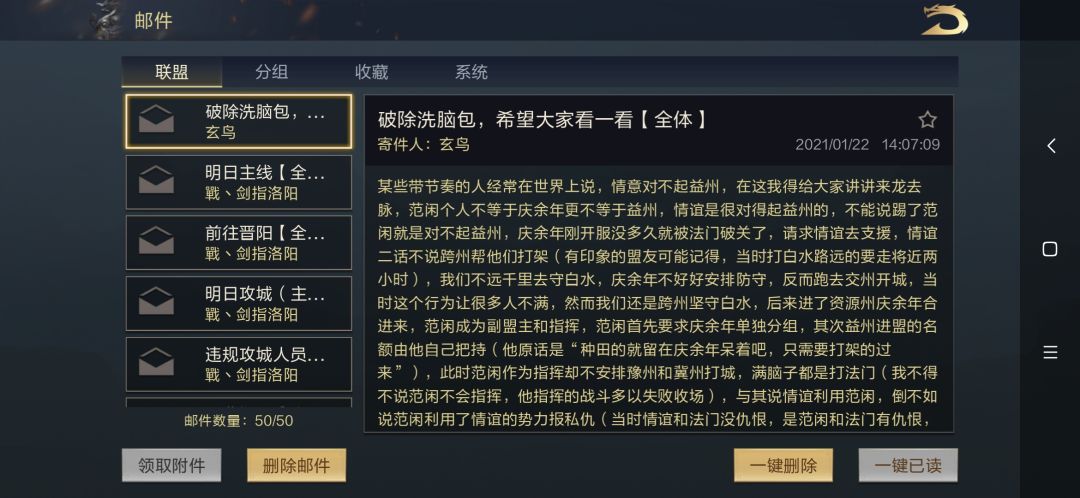The width and height of the screenshot is (1080, 498).
Task: Open the 收藏 tab
Action: (372, 72)
